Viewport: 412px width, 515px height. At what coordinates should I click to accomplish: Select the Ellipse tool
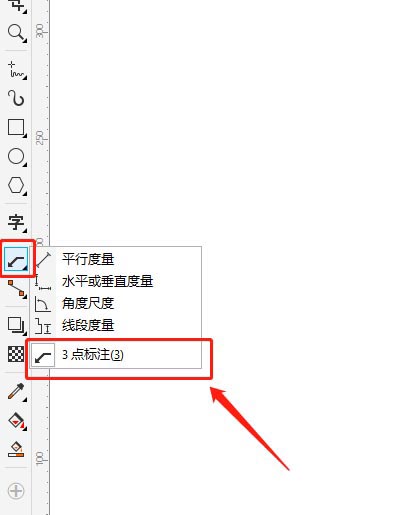click(x=16, y=157)
